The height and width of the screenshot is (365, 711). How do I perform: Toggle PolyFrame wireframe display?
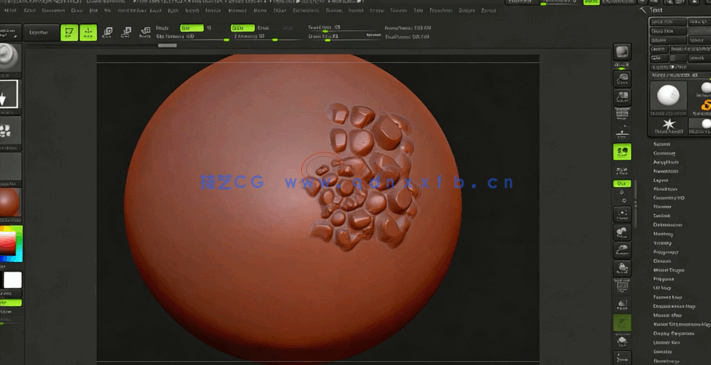[x=623, y=287]
